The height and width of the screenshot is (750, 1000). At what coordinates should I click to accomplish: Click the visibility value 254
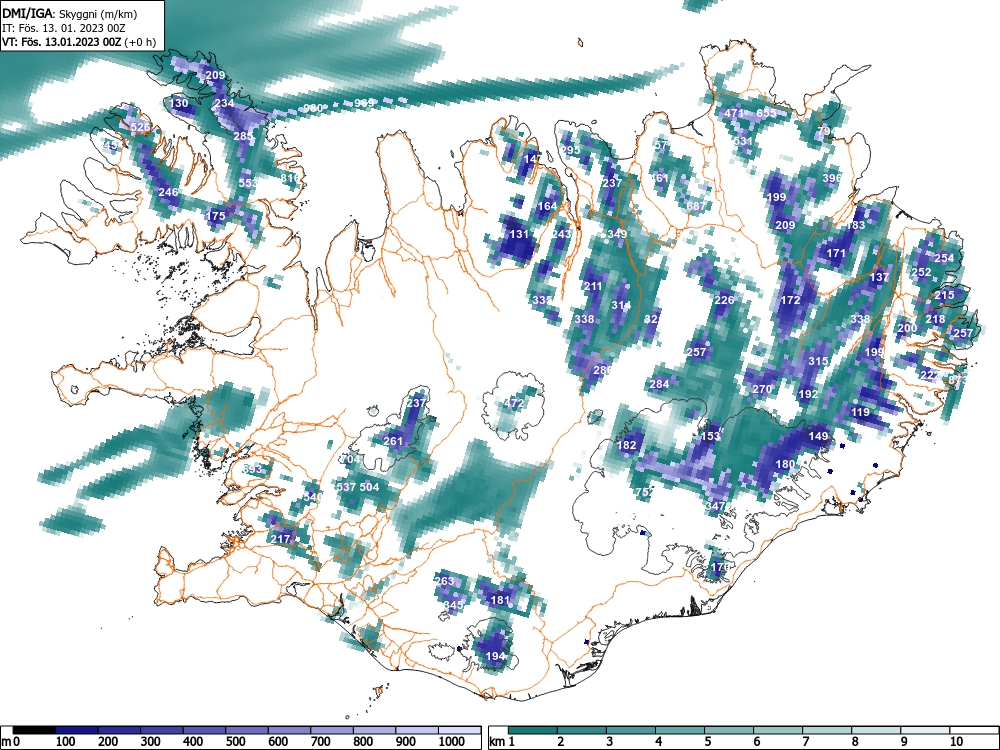[x=945, y=258]
